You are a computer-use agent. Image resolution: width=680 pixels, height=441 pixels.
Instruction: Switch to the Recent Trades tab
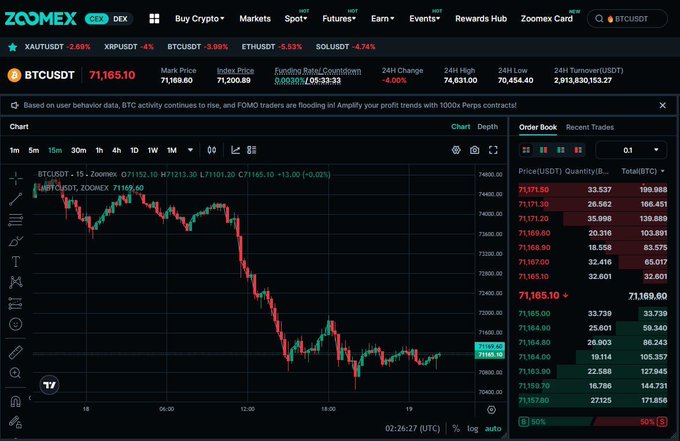pos(590,127)
